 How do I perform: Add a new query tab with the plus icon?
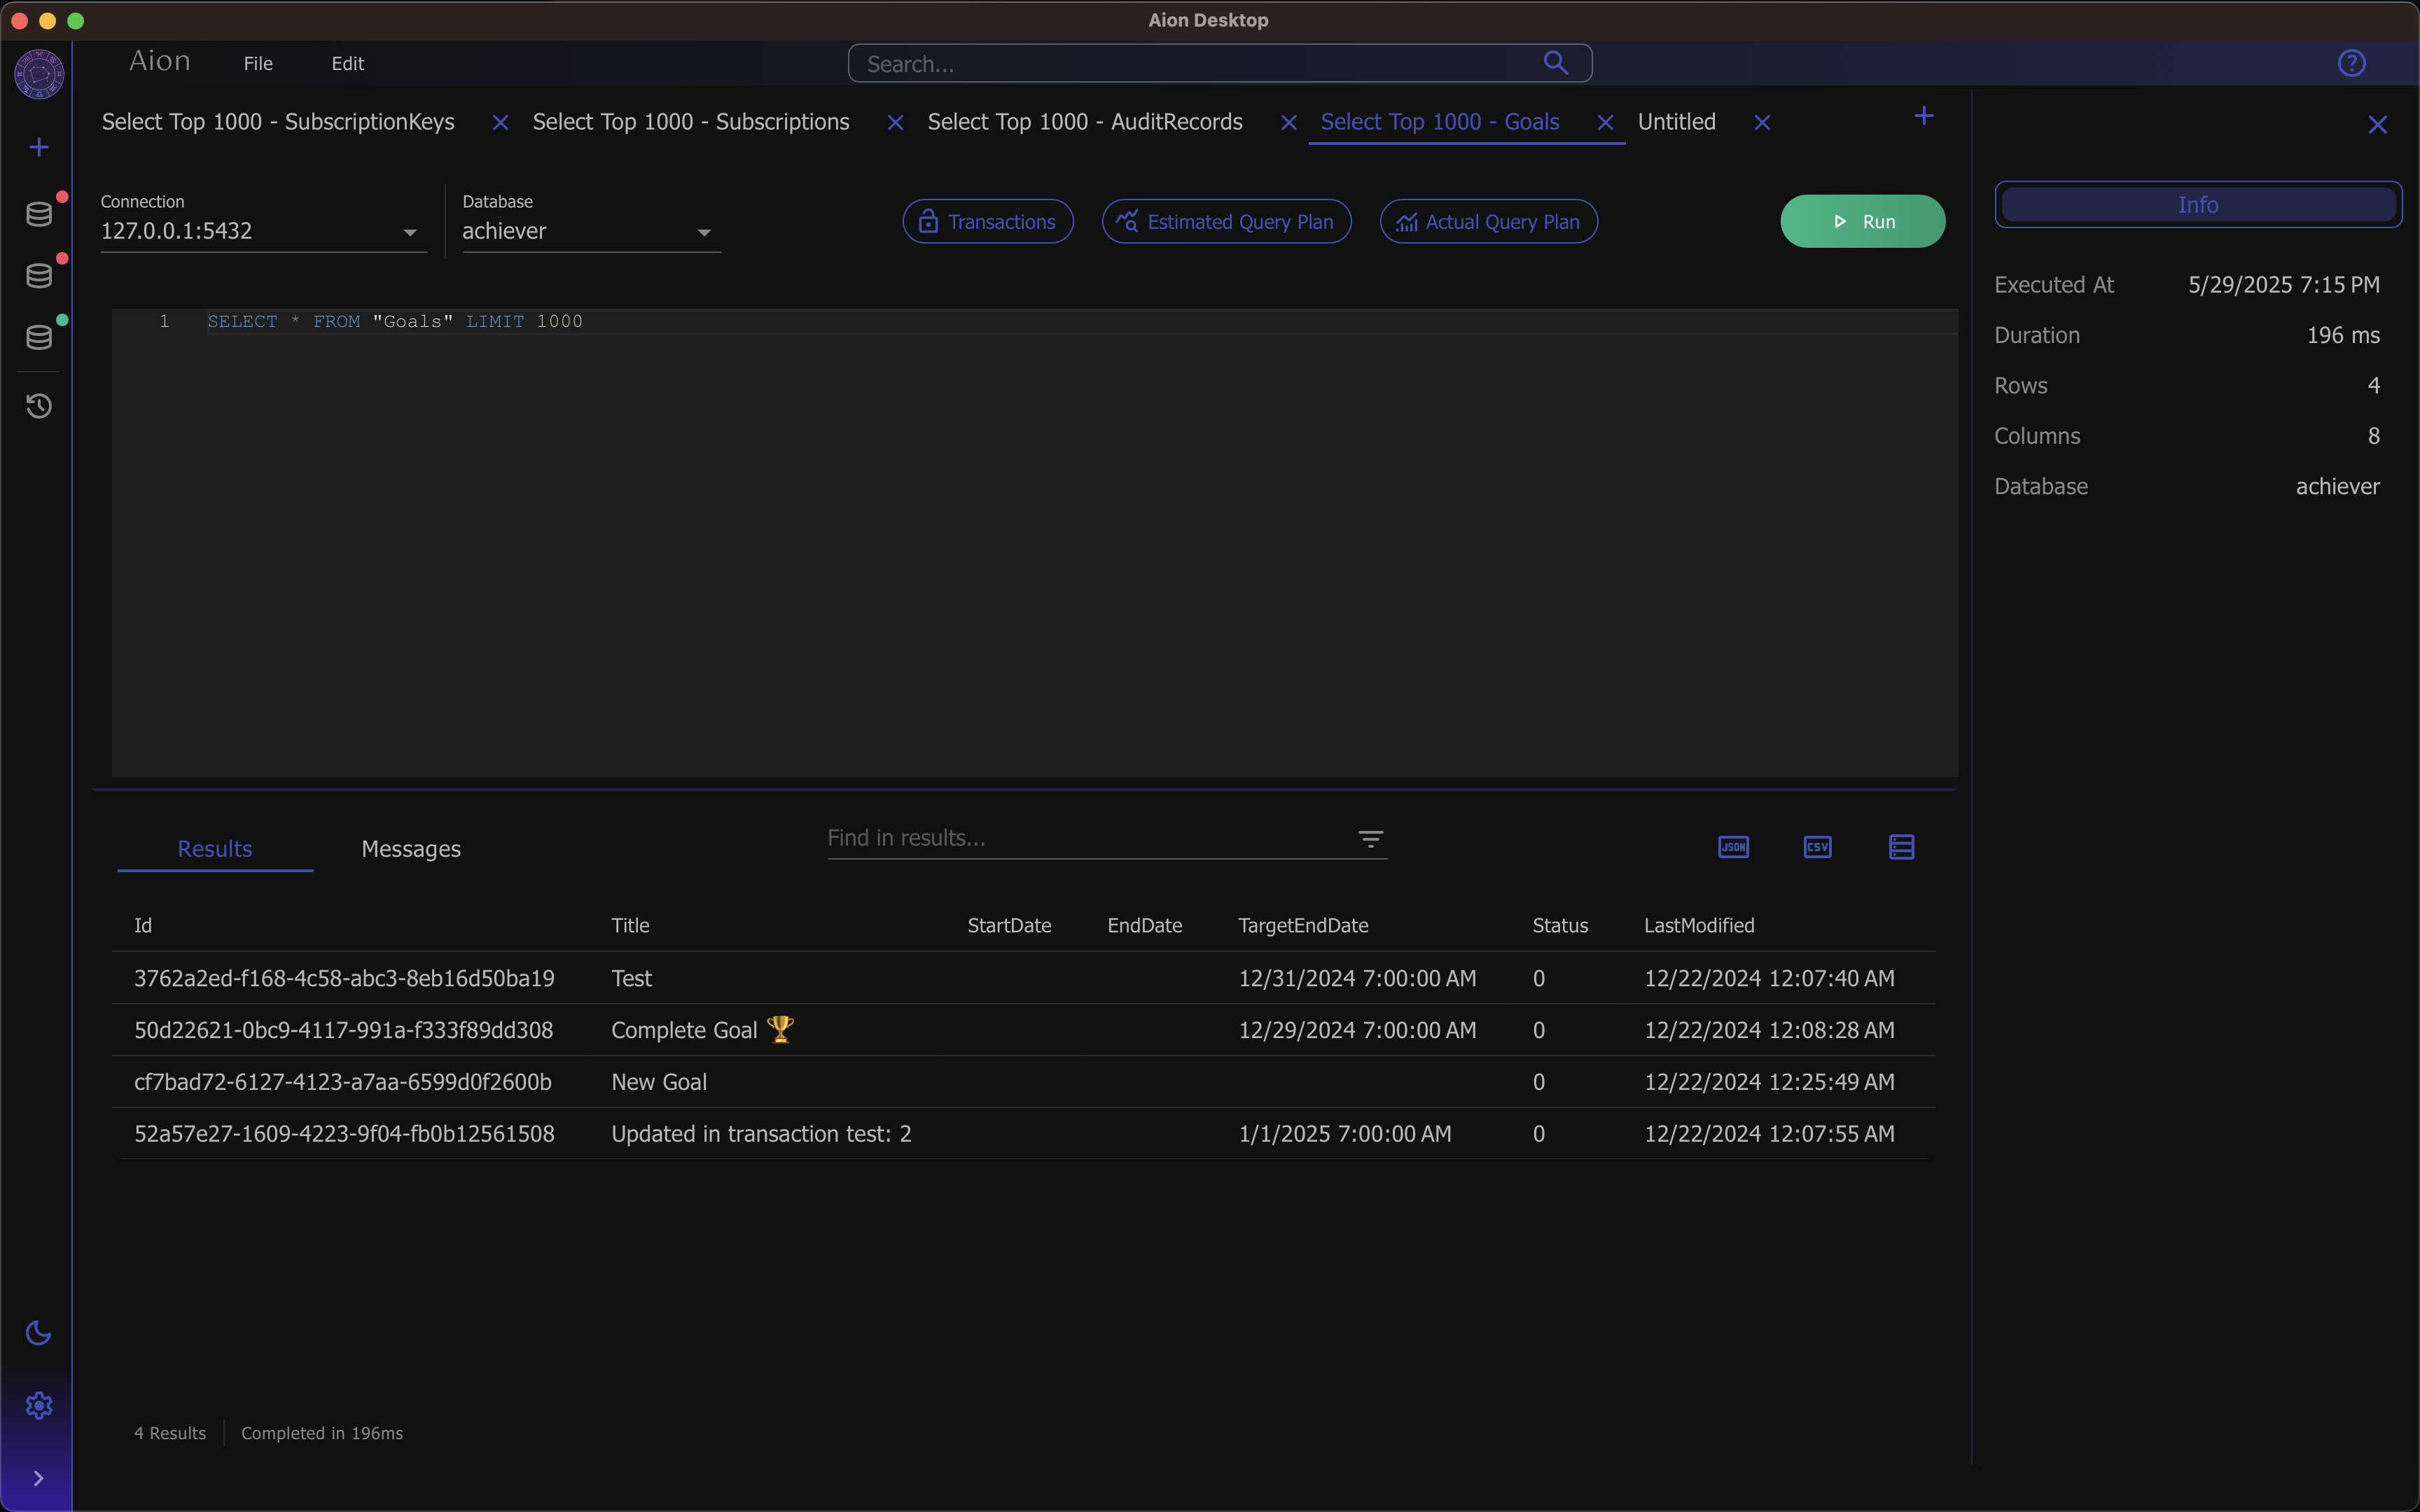tap(1923, 116)
